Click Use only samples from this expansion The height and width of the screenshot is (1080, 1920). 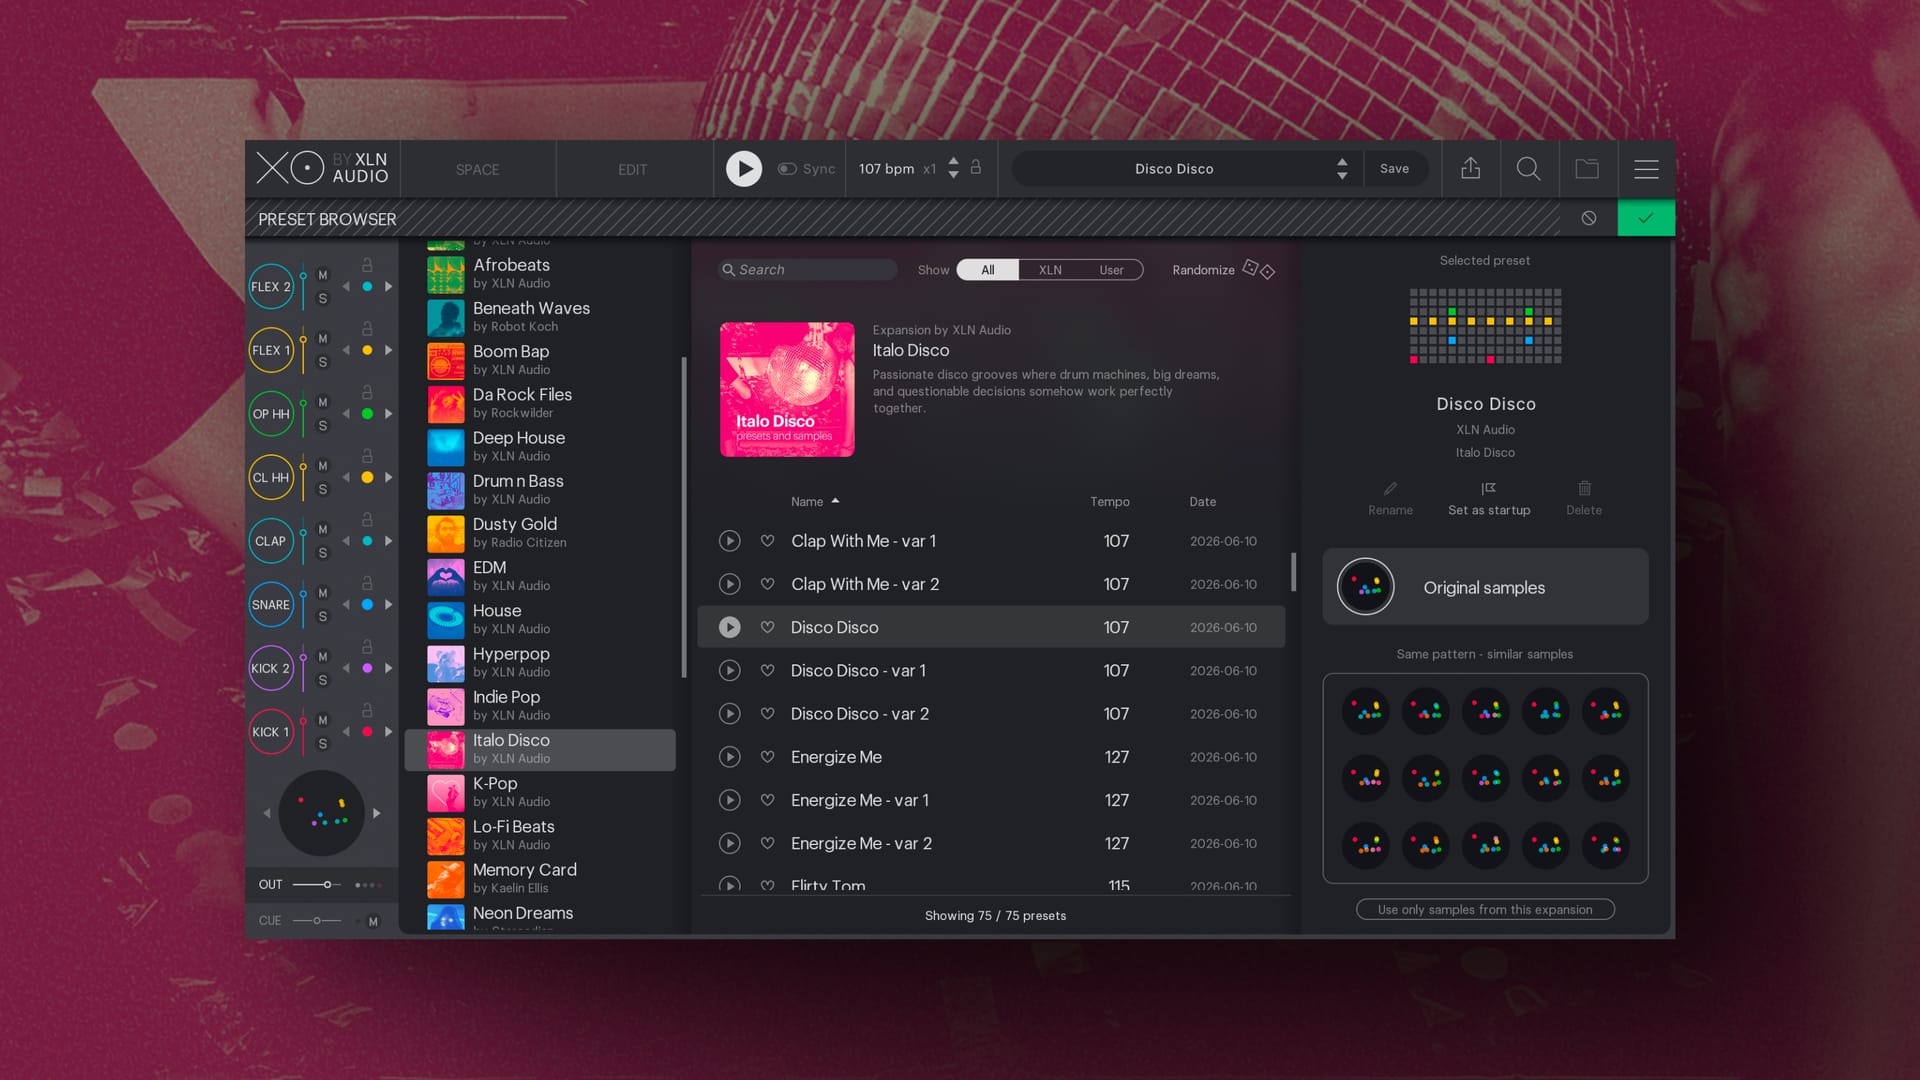pyautogui.click(x=1485, y=909)
